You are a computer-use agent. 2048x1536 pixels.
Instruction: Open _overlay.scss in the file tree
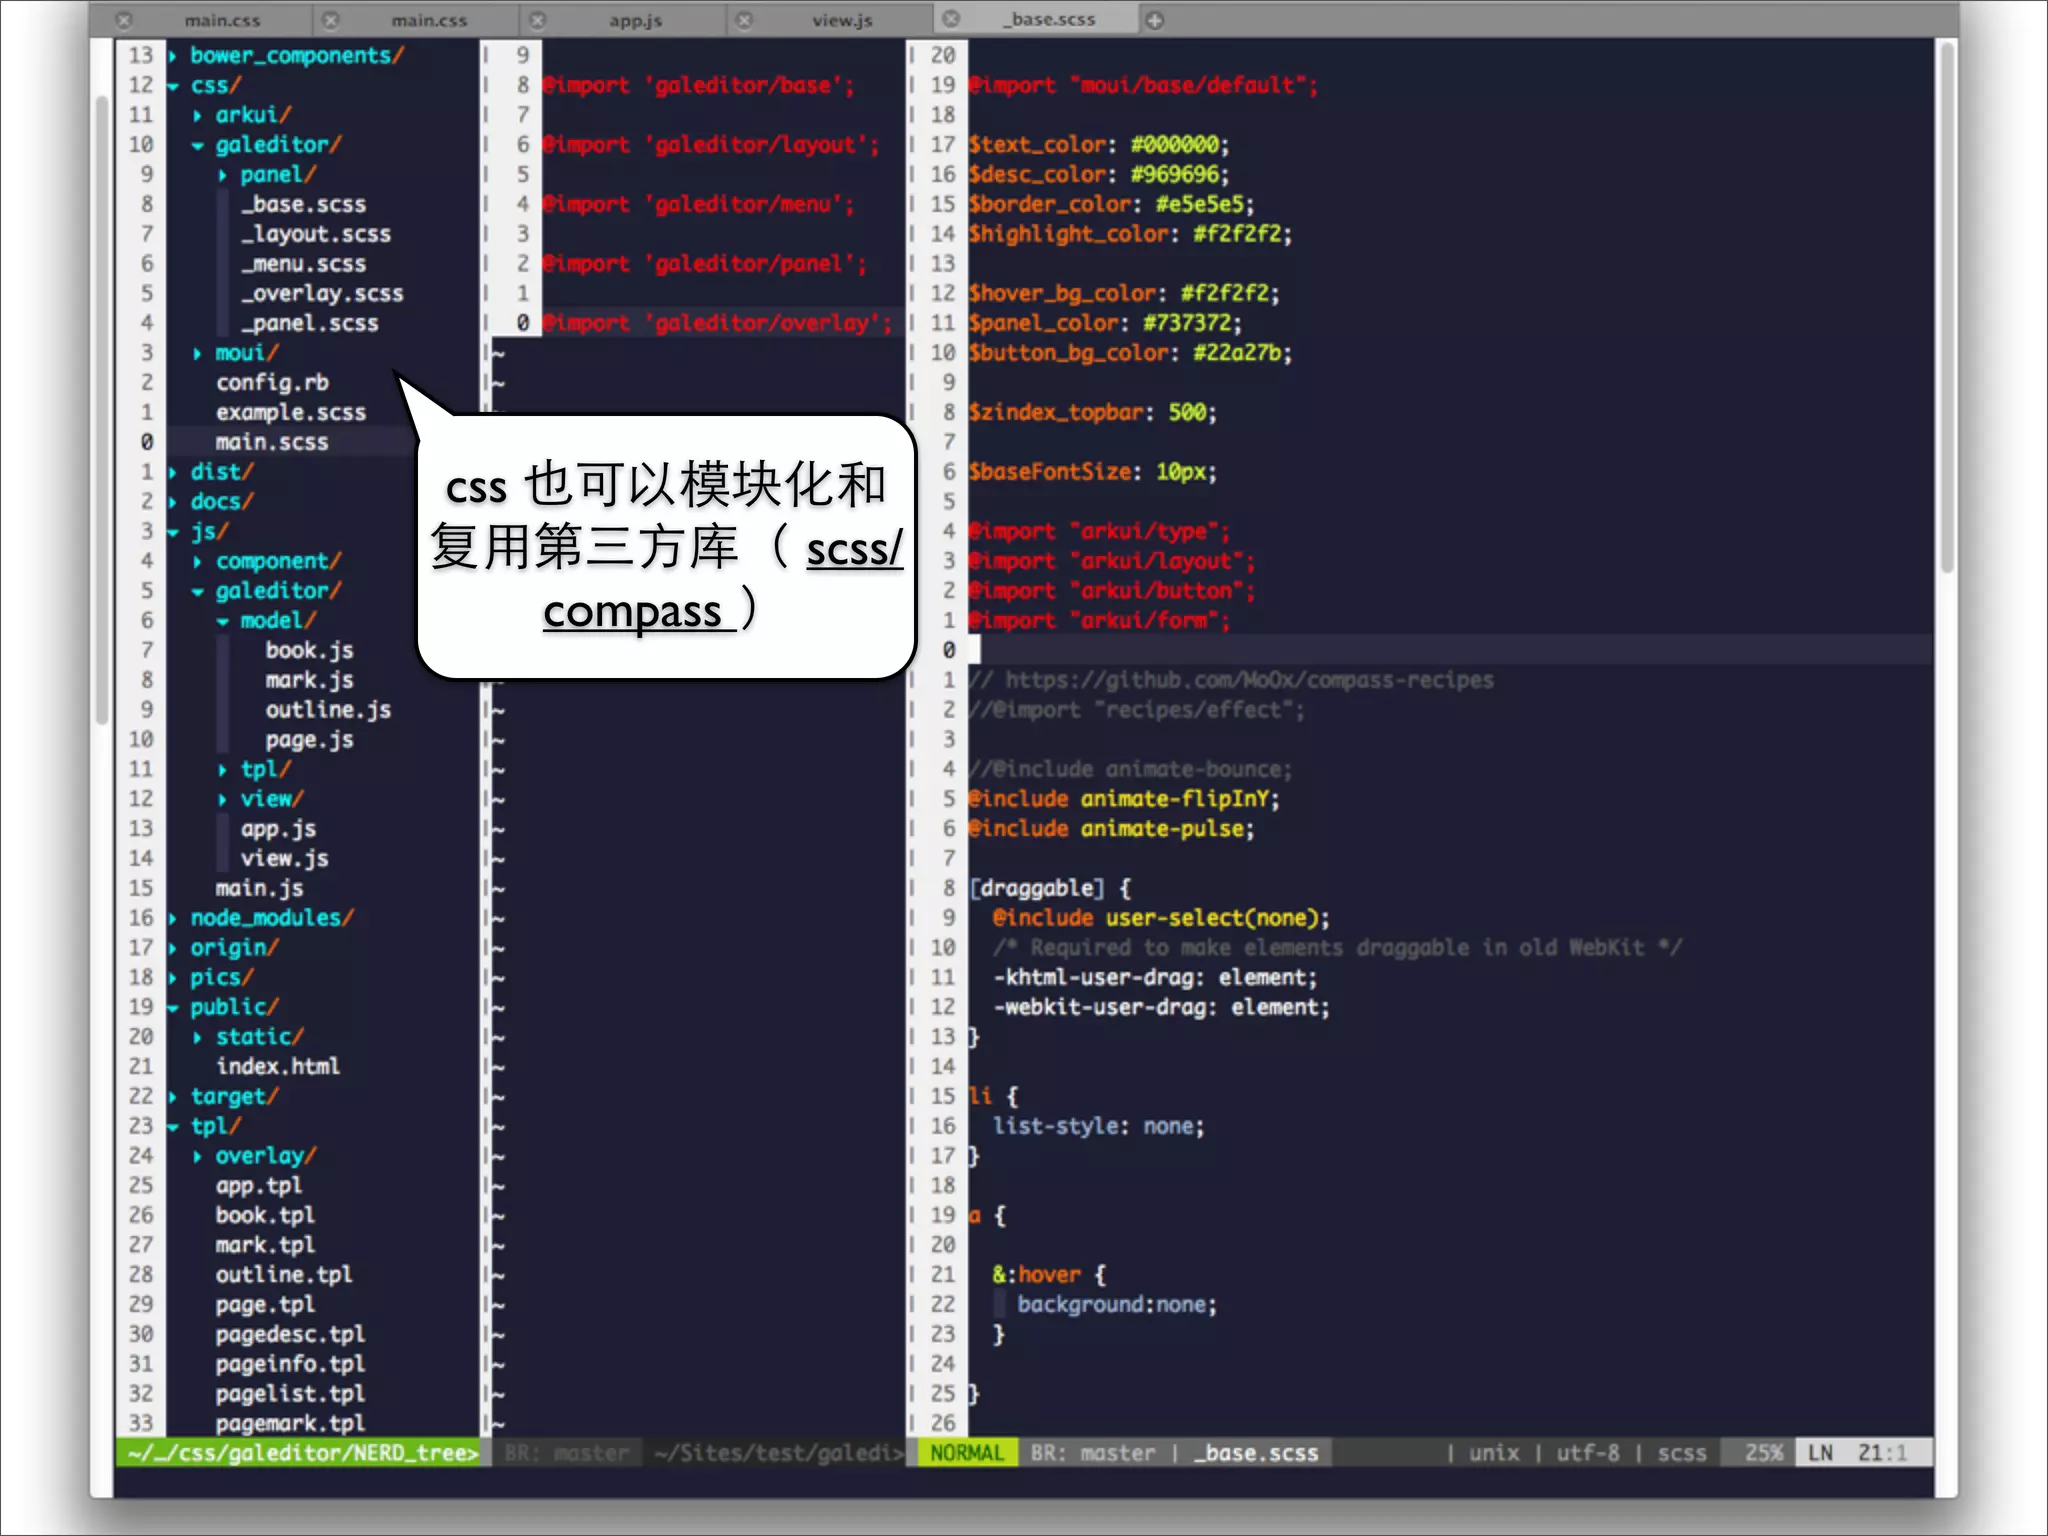pos(322,294)
